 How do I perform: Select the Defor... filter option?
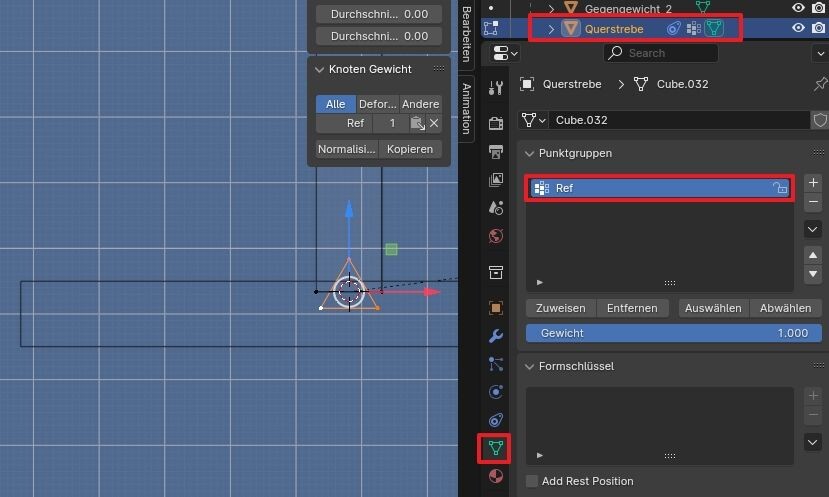point(377,104)
